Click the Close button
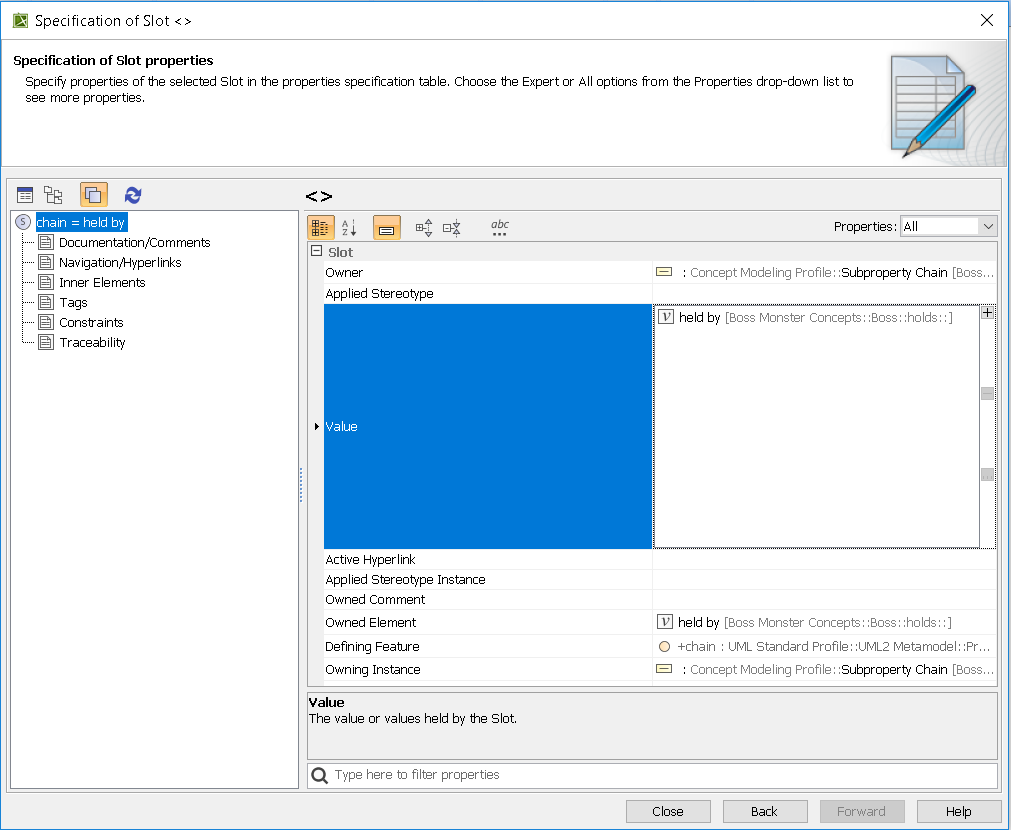 (668, 811)
